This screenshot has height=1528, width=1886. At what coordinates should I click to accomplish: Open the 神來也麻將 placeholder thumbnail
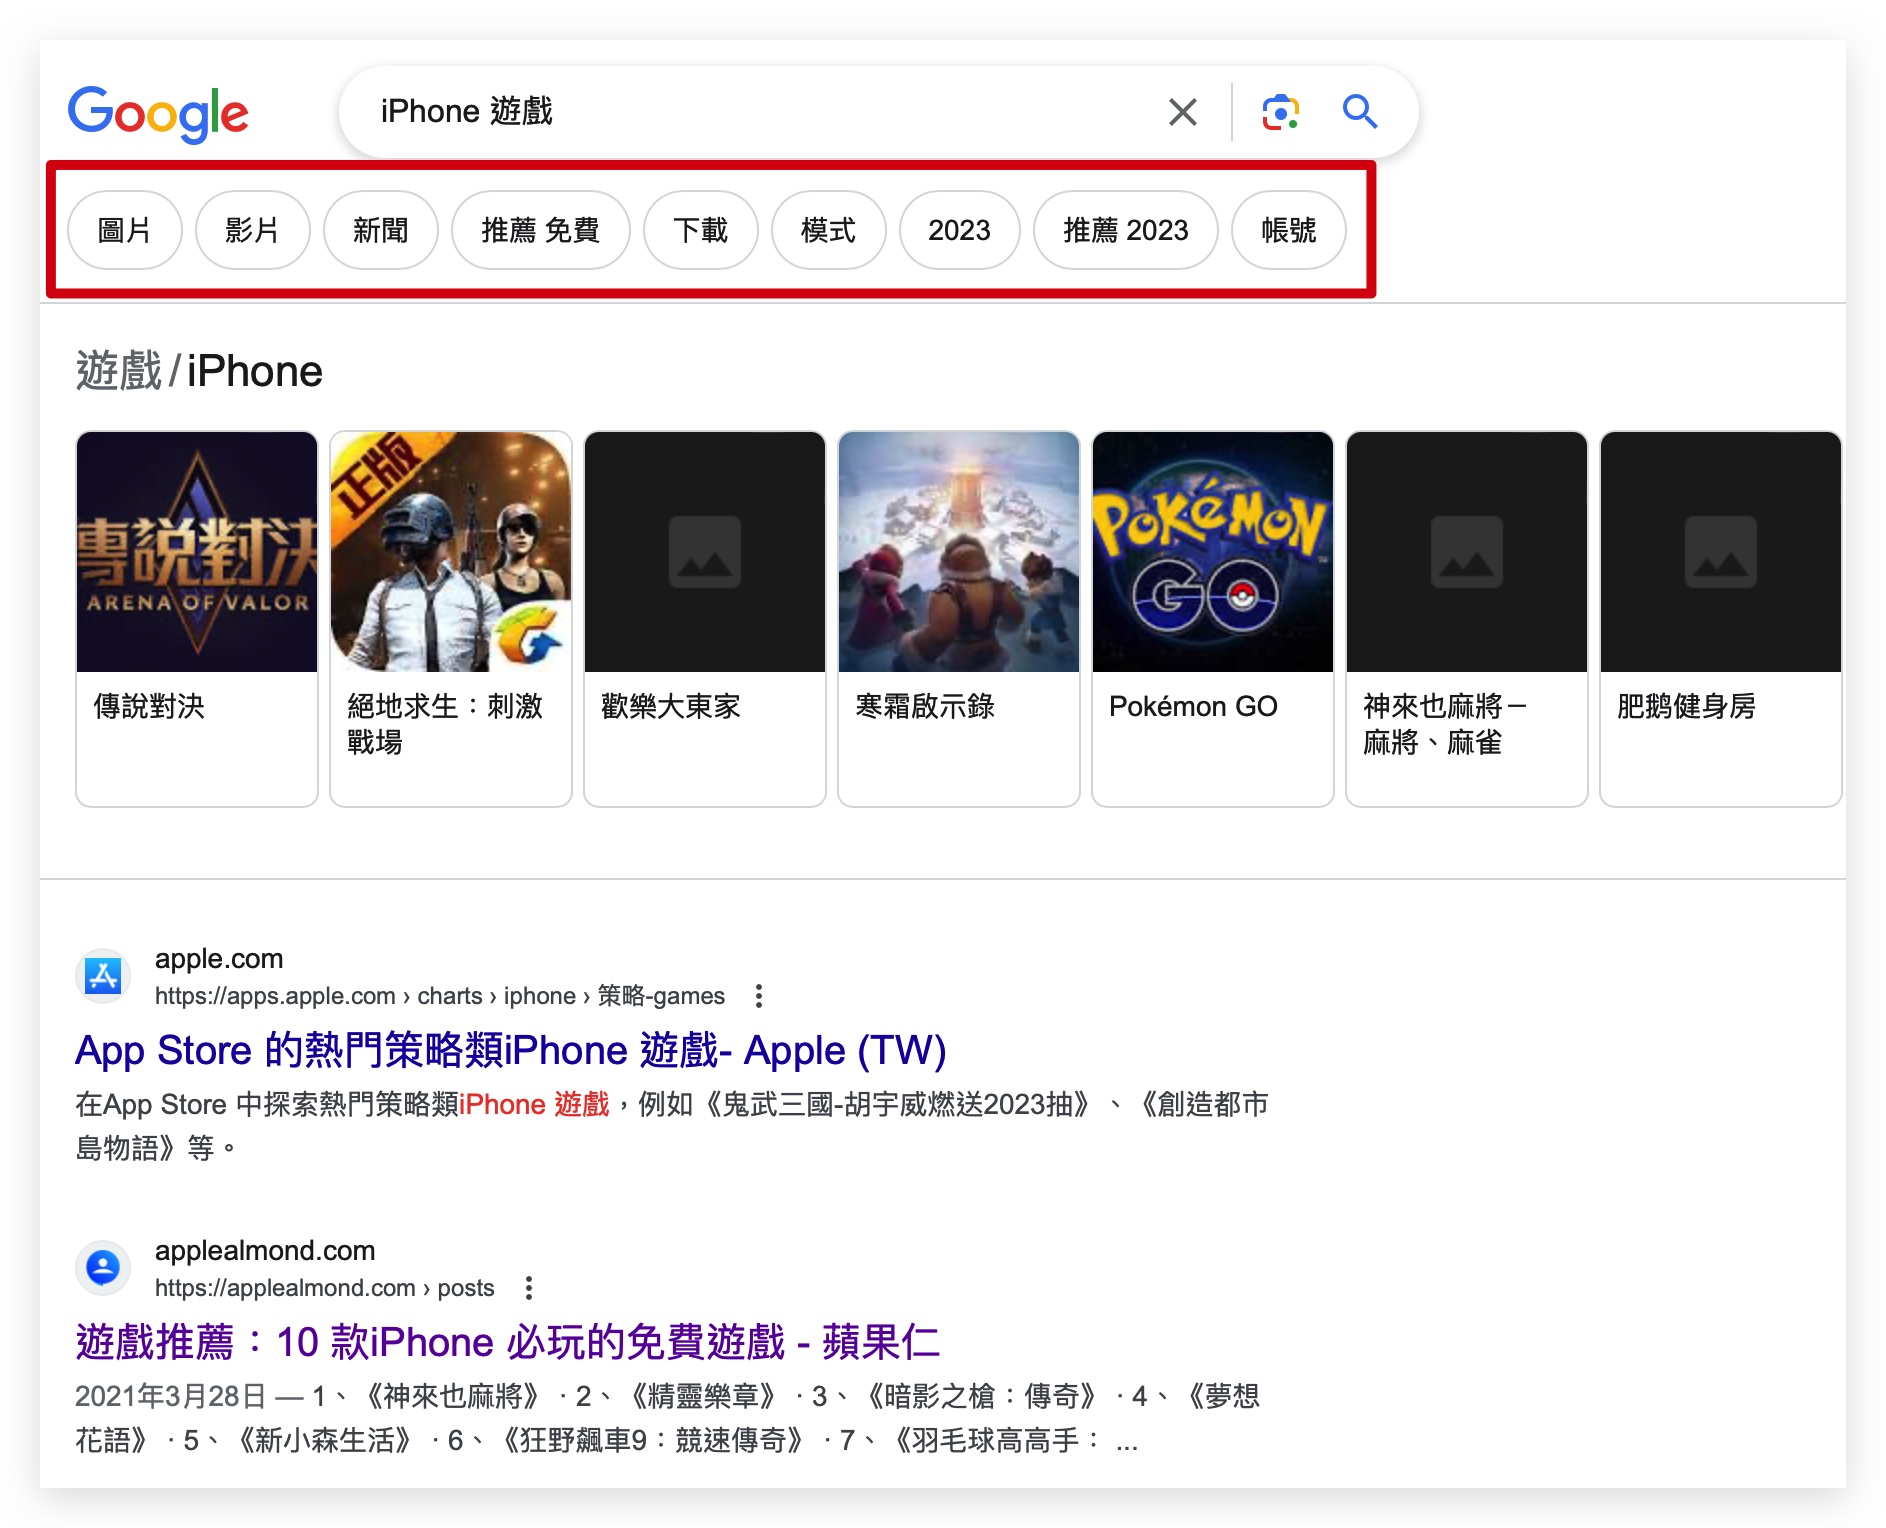[x=1467, y=552]
